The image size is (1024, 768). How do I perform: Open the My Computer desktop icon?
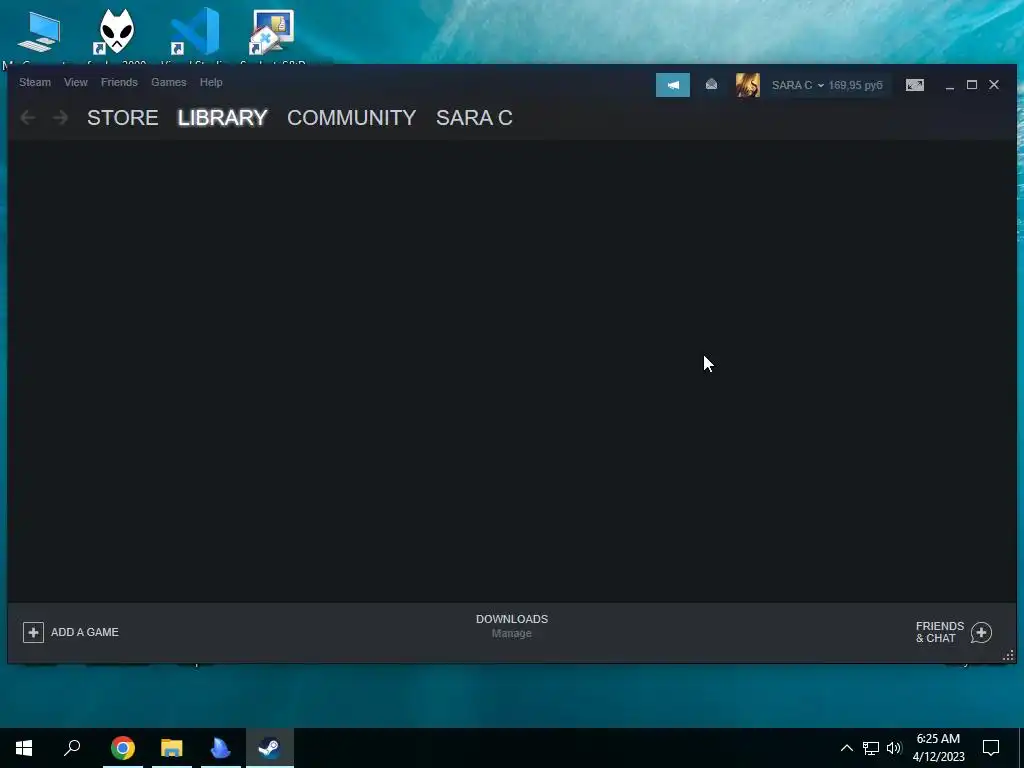(x=39, y=35)
